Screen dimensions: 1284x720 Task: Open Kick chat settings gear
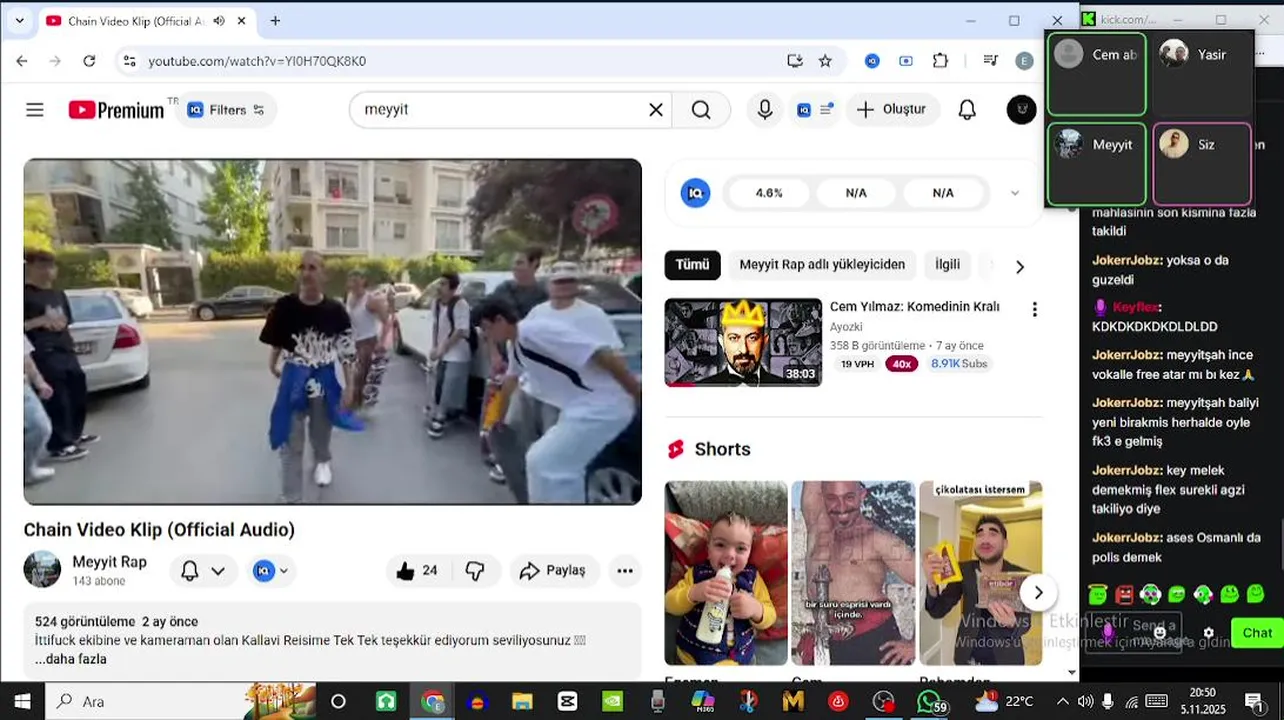[x=1208, y=633]
